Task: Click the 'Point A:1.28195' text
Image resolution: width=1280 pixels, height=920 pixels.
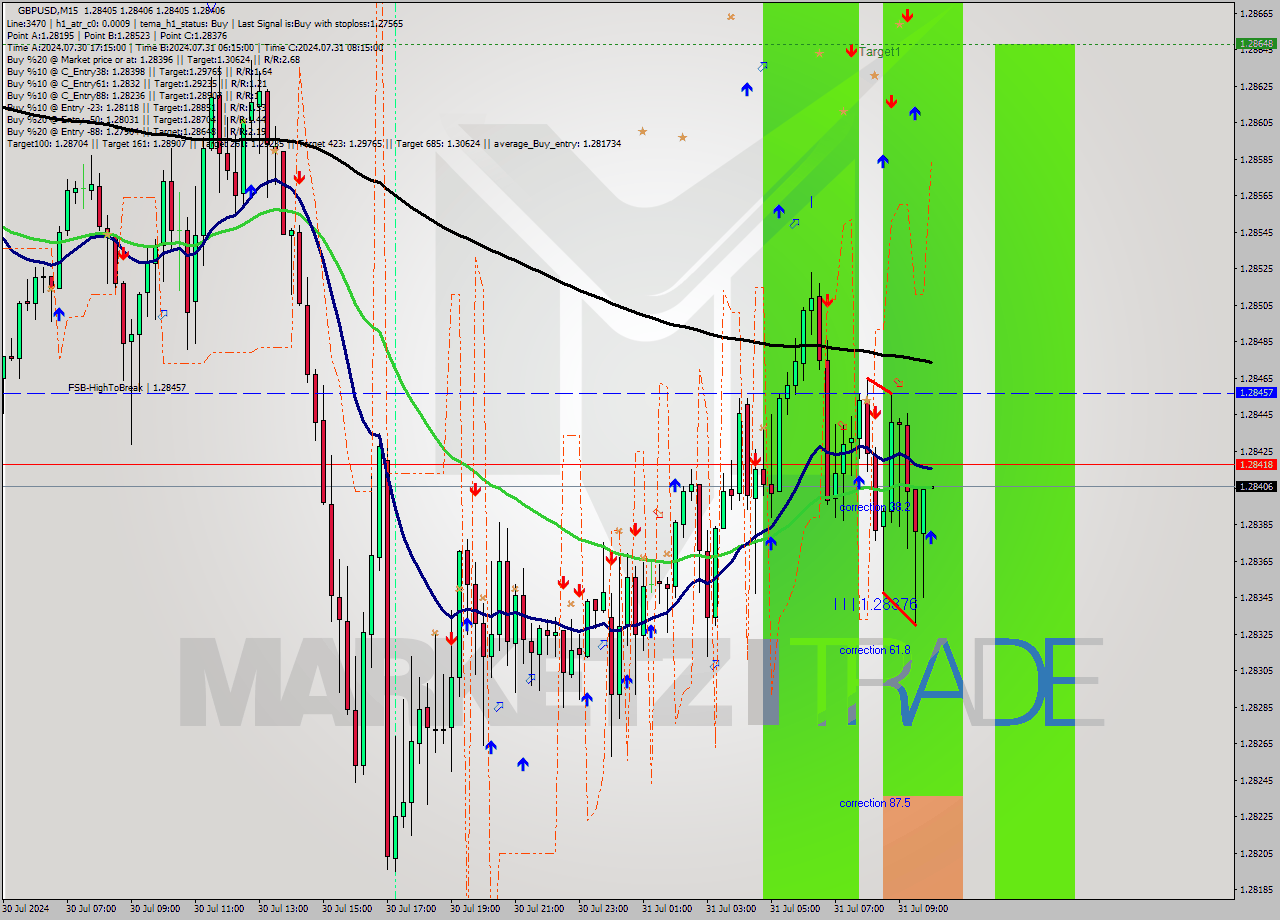Action: 40,35
